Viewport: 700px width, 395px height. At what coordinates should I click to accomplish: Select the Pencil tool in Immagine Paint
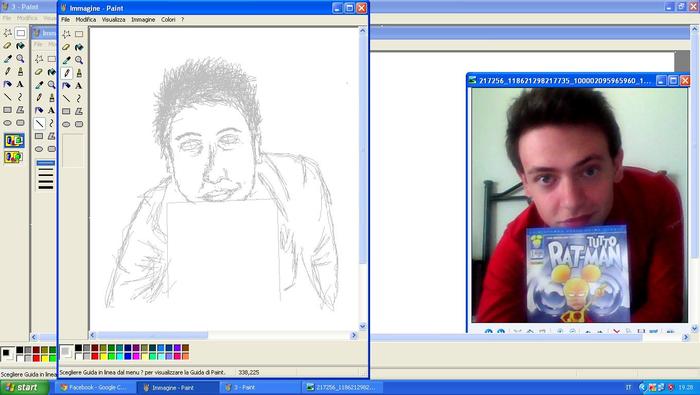(67, 73)
